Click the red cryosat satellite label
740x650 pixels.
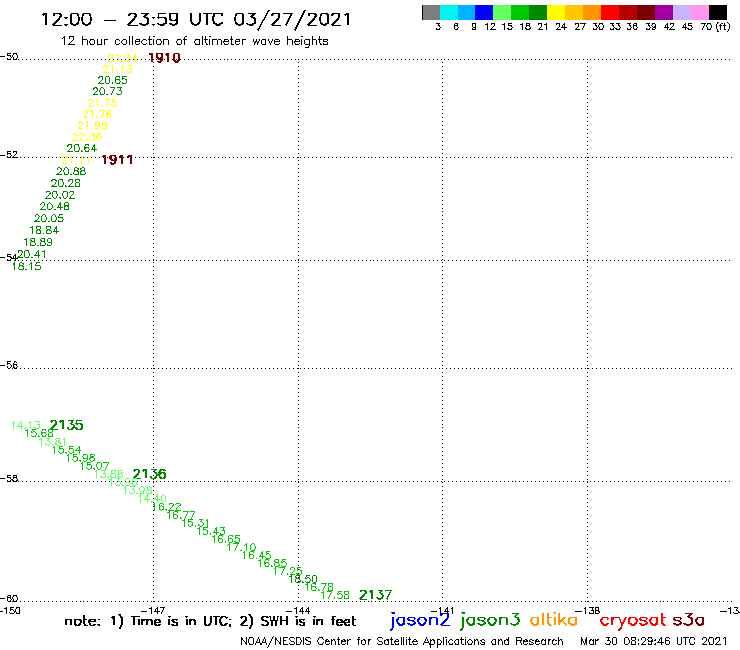(632, 620)
